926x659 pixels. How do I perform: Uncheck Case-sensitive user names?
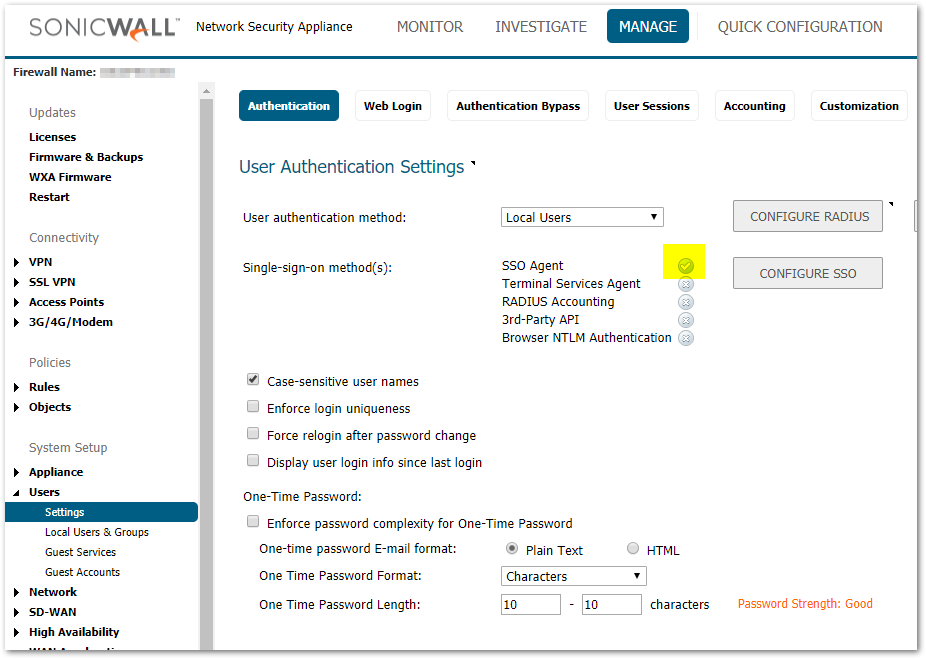coord(253,380)
